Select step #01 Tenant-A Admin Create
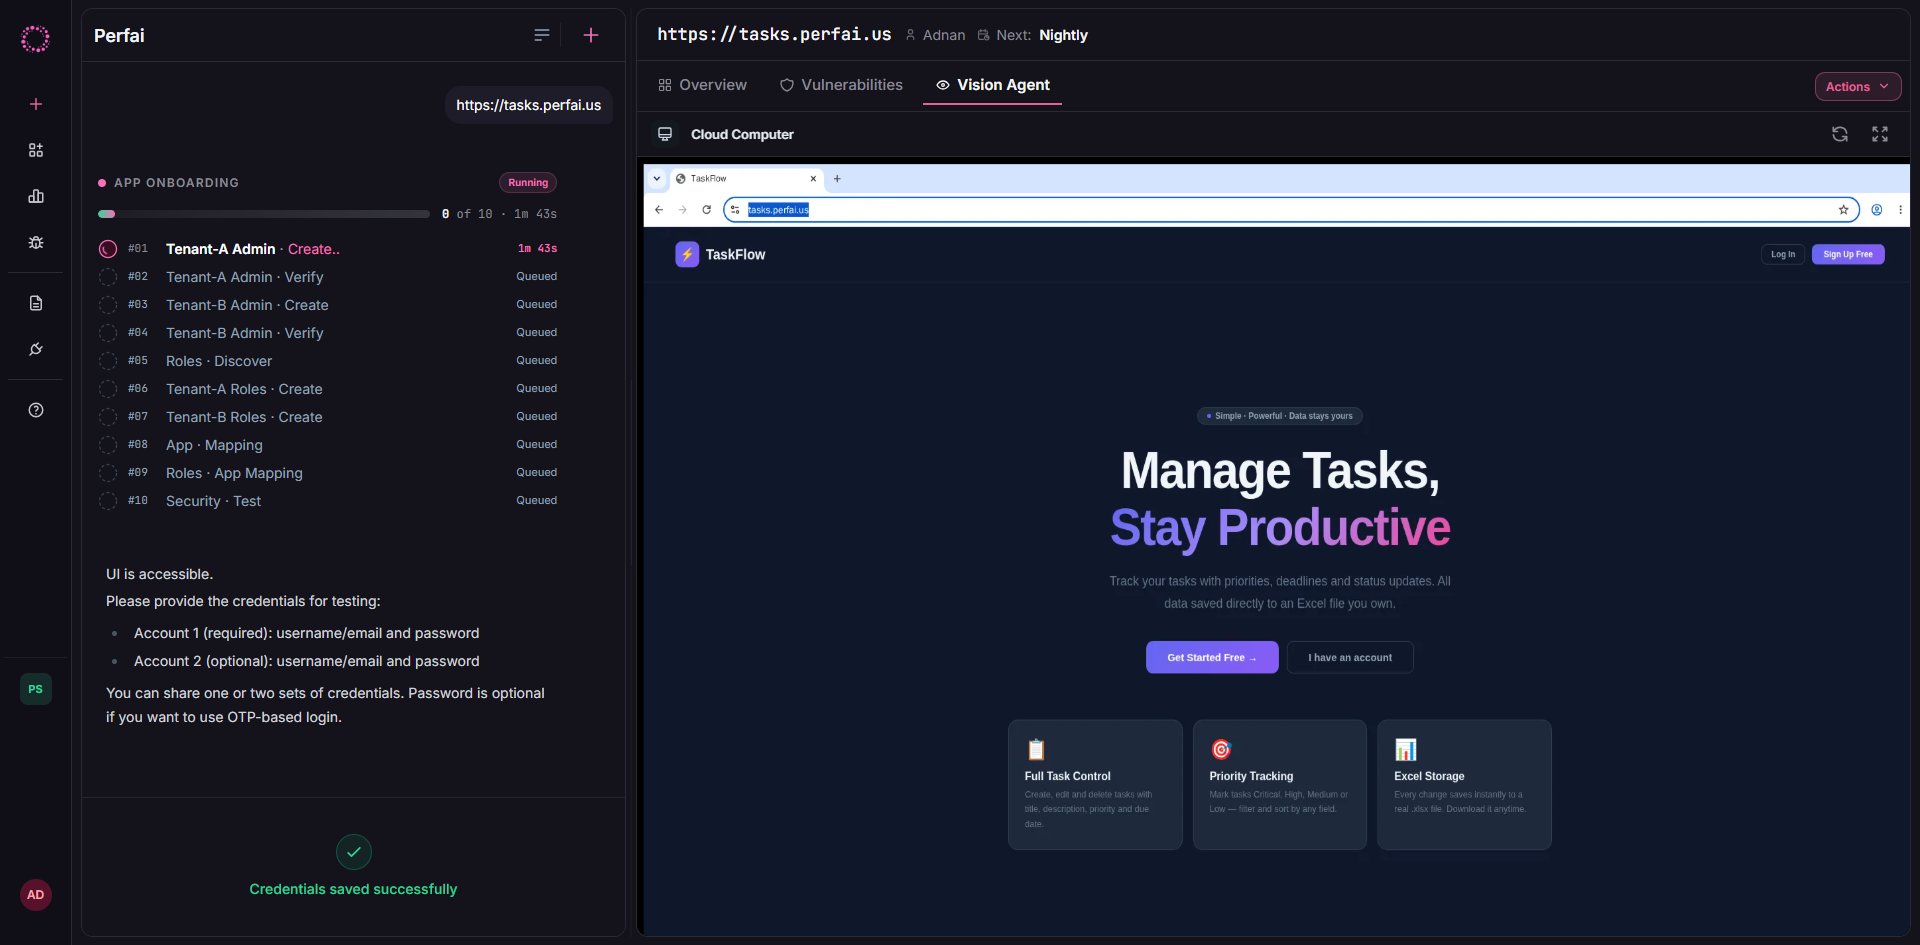The height and width of the screenshot is (945, 1920). [328, 249]
